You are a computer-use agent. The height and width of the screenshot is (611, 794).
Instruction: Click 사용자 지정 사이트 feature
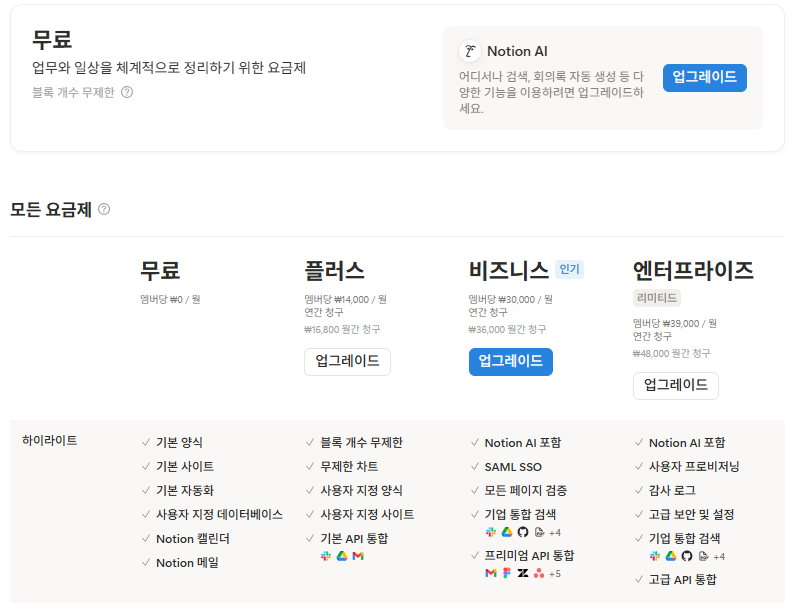coord(367,514)
